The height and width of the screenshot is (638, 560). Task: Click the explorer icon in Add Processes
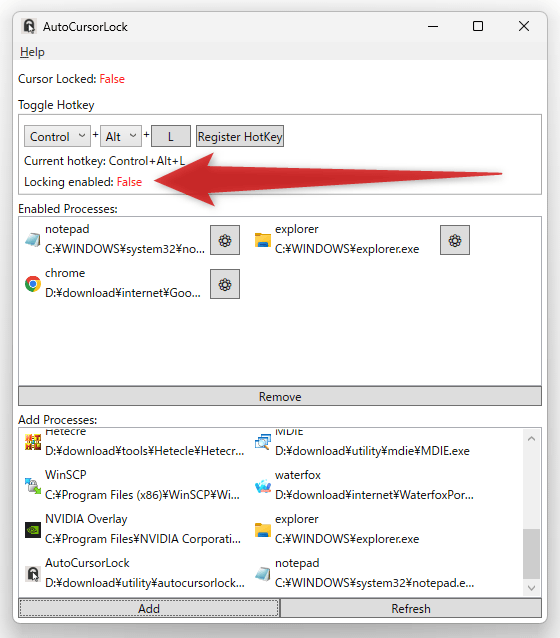(x=262, y=530)
